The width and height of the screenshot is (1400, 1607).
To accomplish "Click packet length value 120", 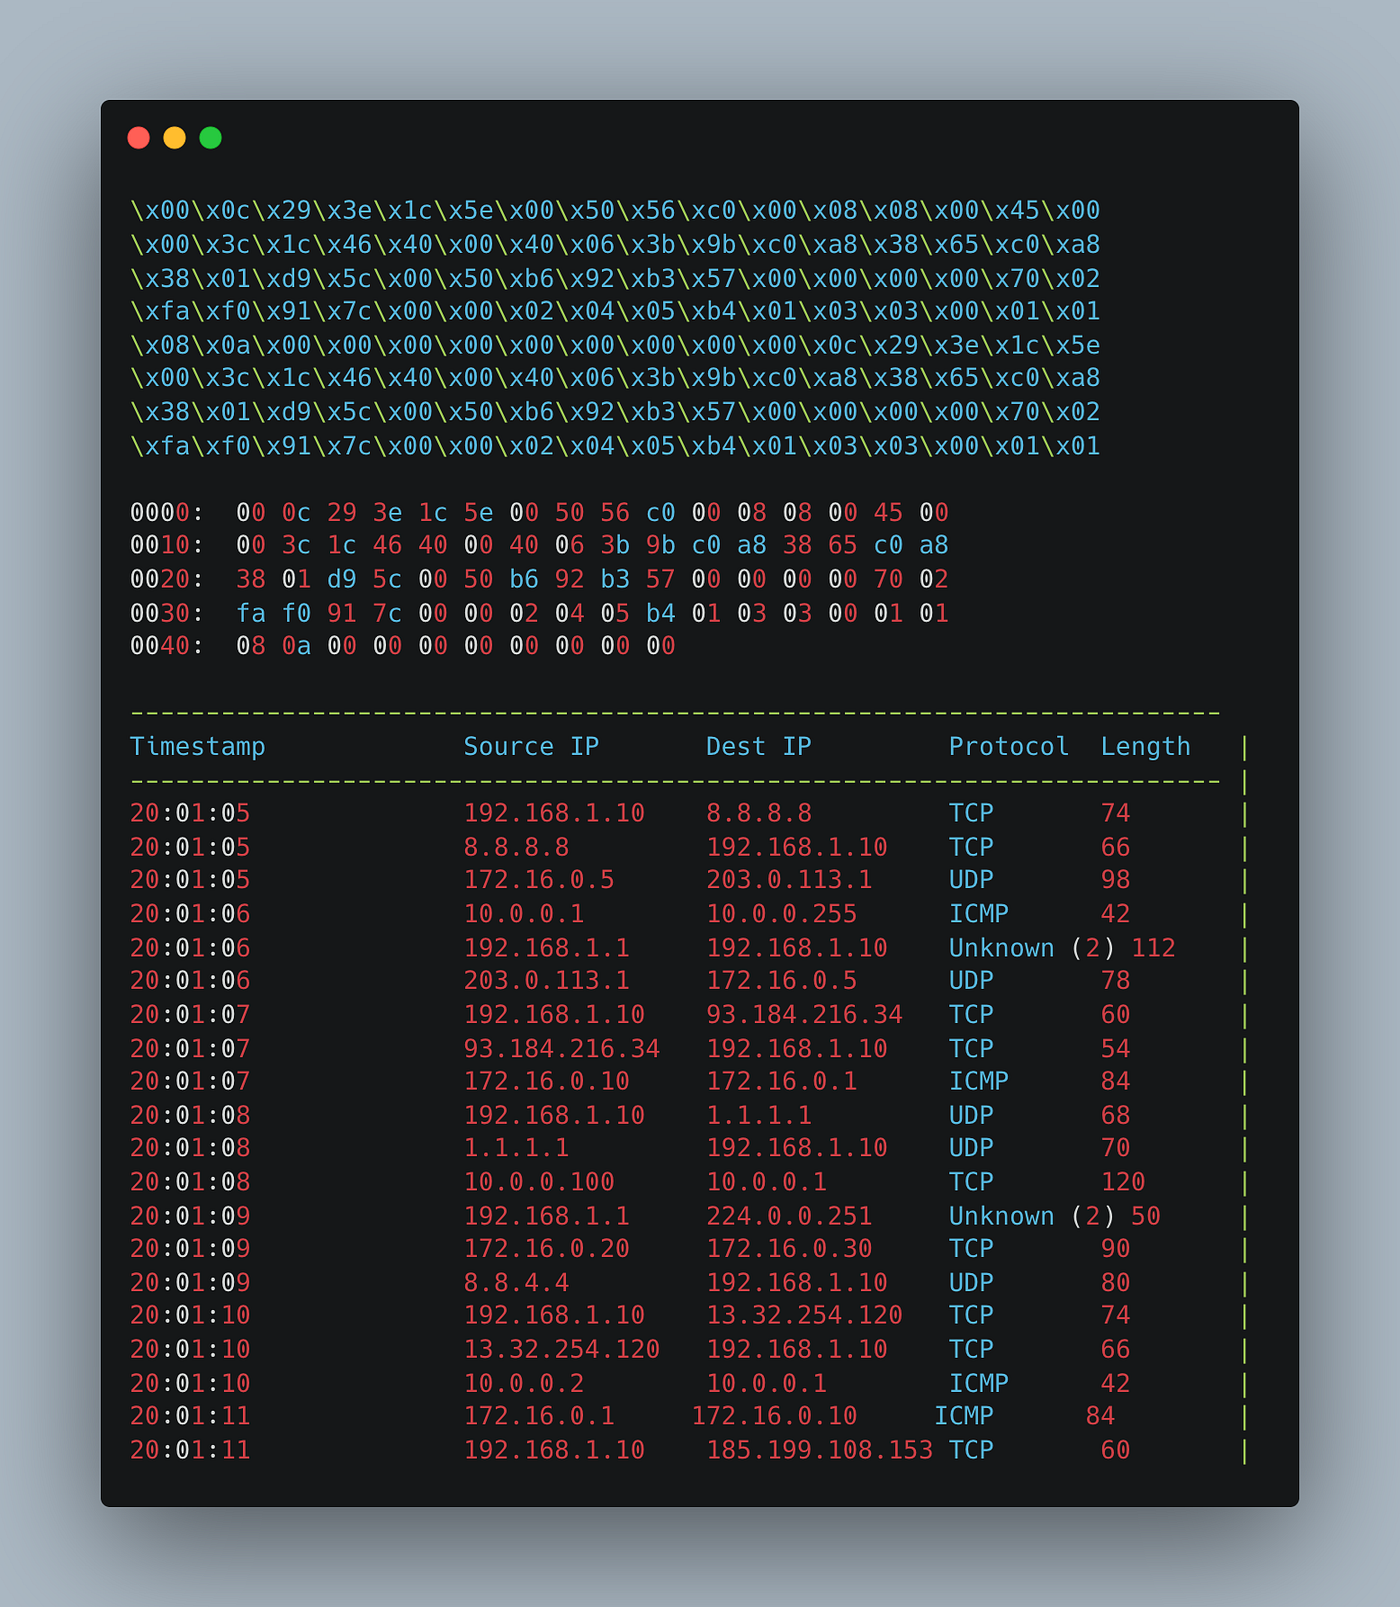I will (x=1122, y=1182).
